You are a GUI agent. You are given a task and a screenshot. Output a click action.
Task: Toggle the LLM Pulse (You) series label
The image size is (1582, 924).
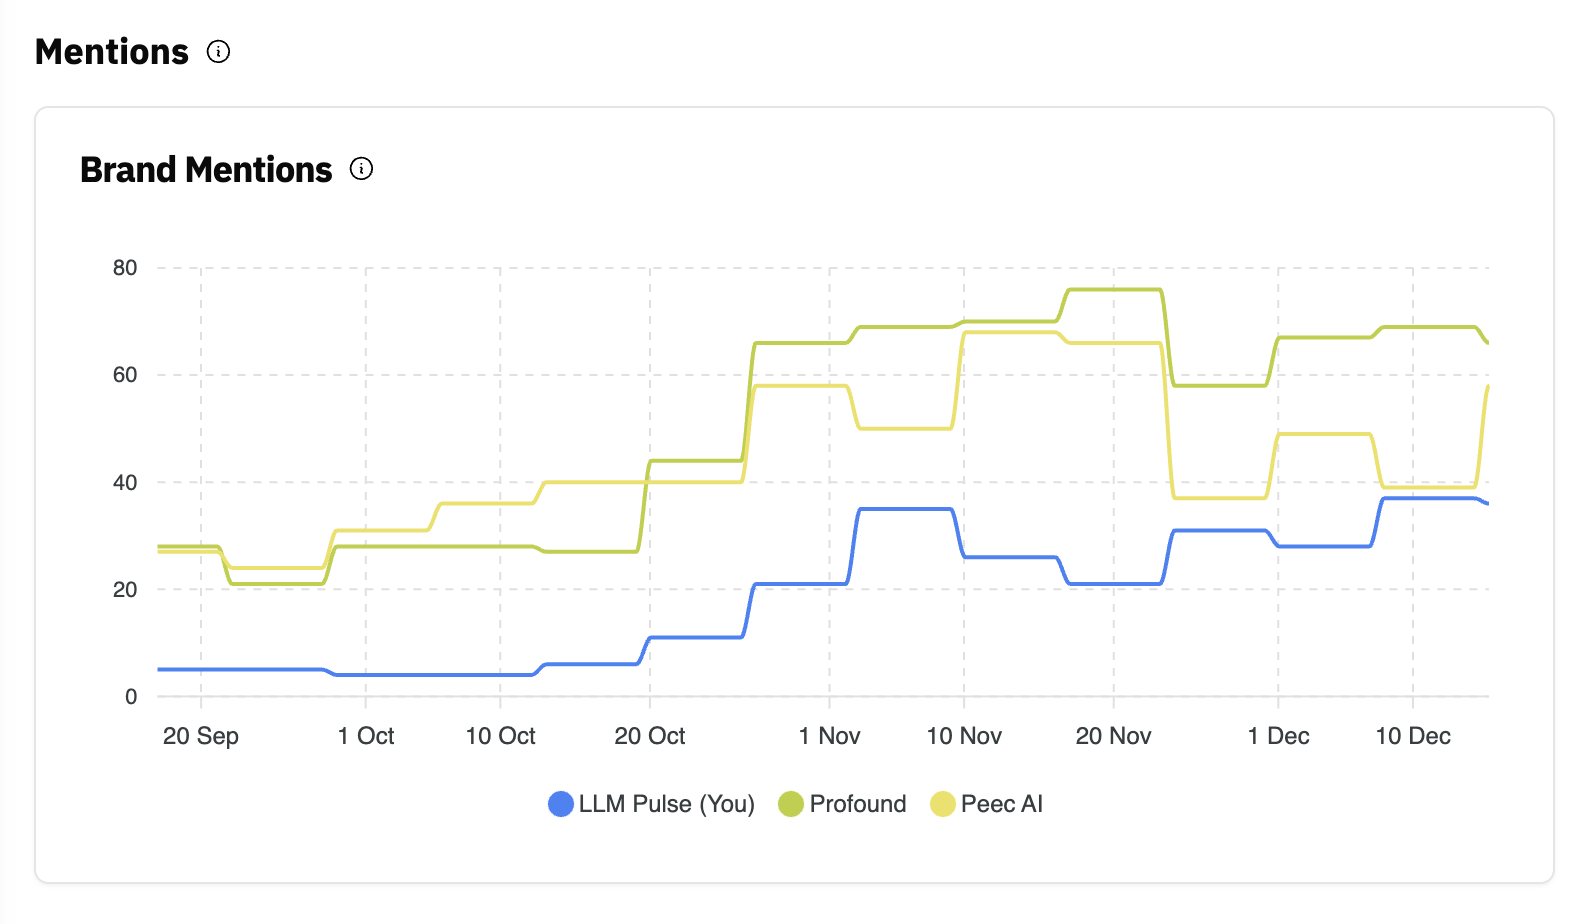(x=666, y=804)
